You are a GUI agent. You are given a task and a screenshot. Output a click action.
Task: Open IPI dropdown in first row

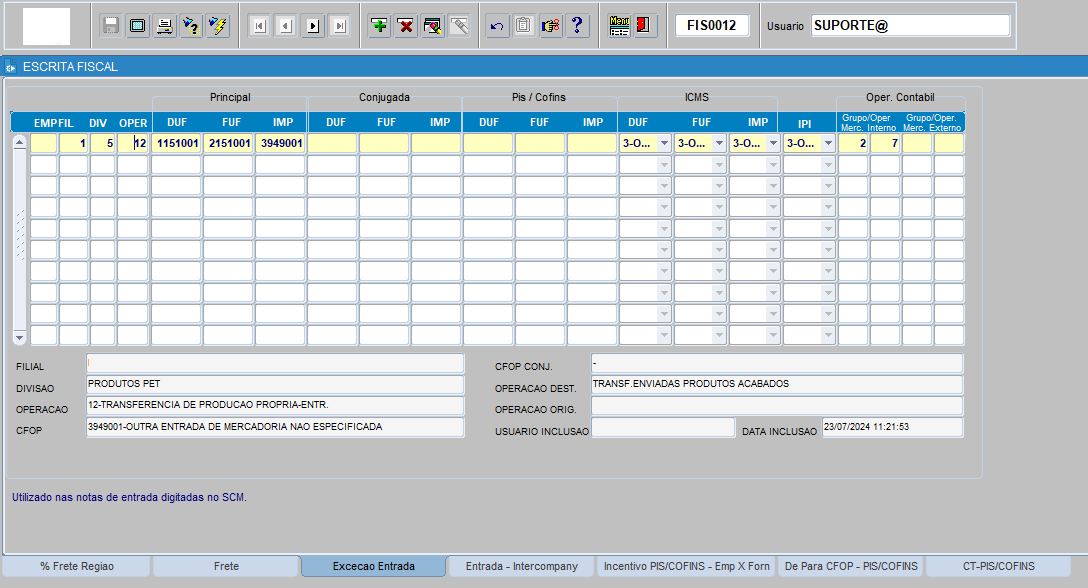pos(827,143)
